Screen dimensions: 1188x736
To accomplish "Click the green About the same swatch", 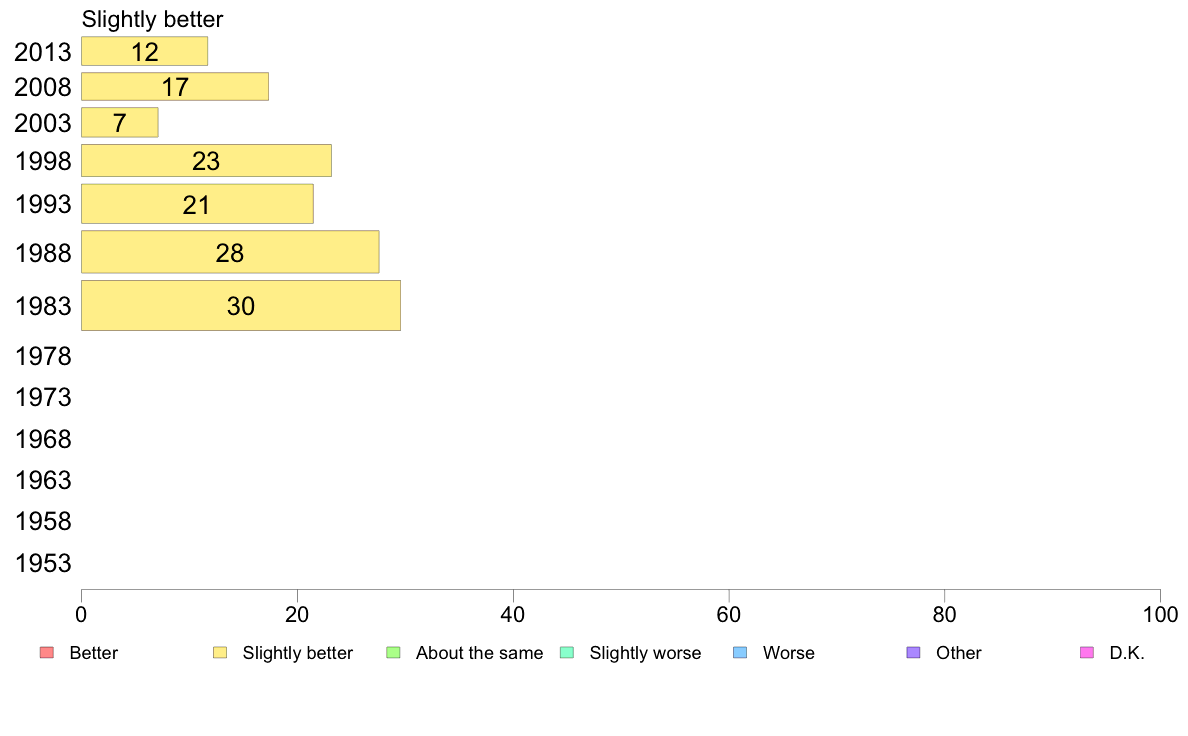I will pos(393,653).
